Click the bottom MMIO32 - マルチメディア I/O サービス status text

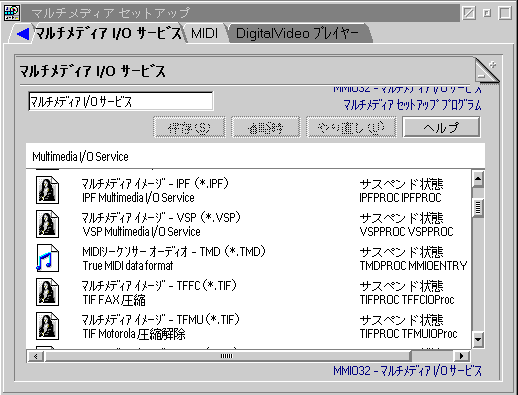[x=407, y=371]
